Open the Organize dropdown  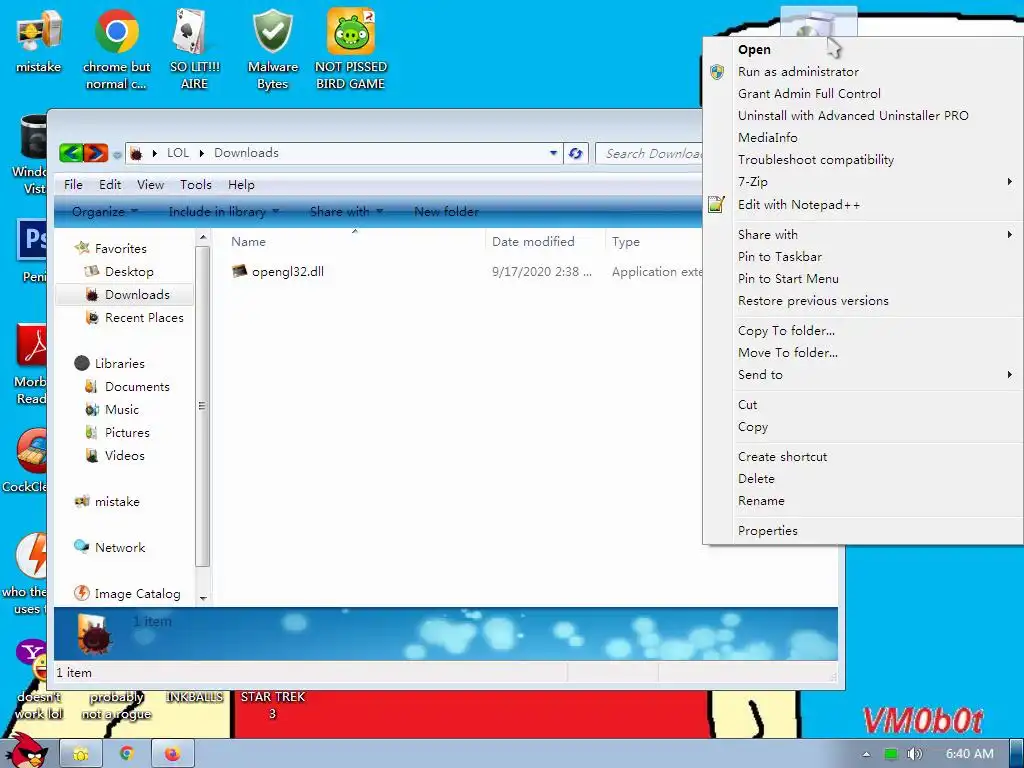pyautogui.click(x=105, y=212)
